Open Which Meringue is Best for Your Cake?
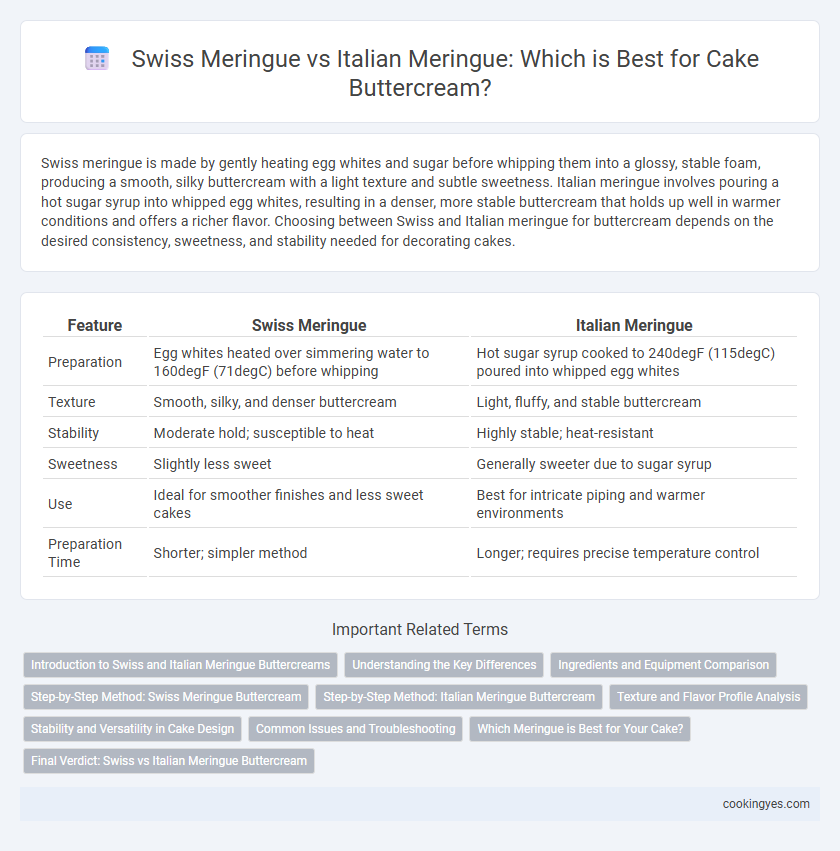The image size is (840, 851). click(x=580, y=729)
